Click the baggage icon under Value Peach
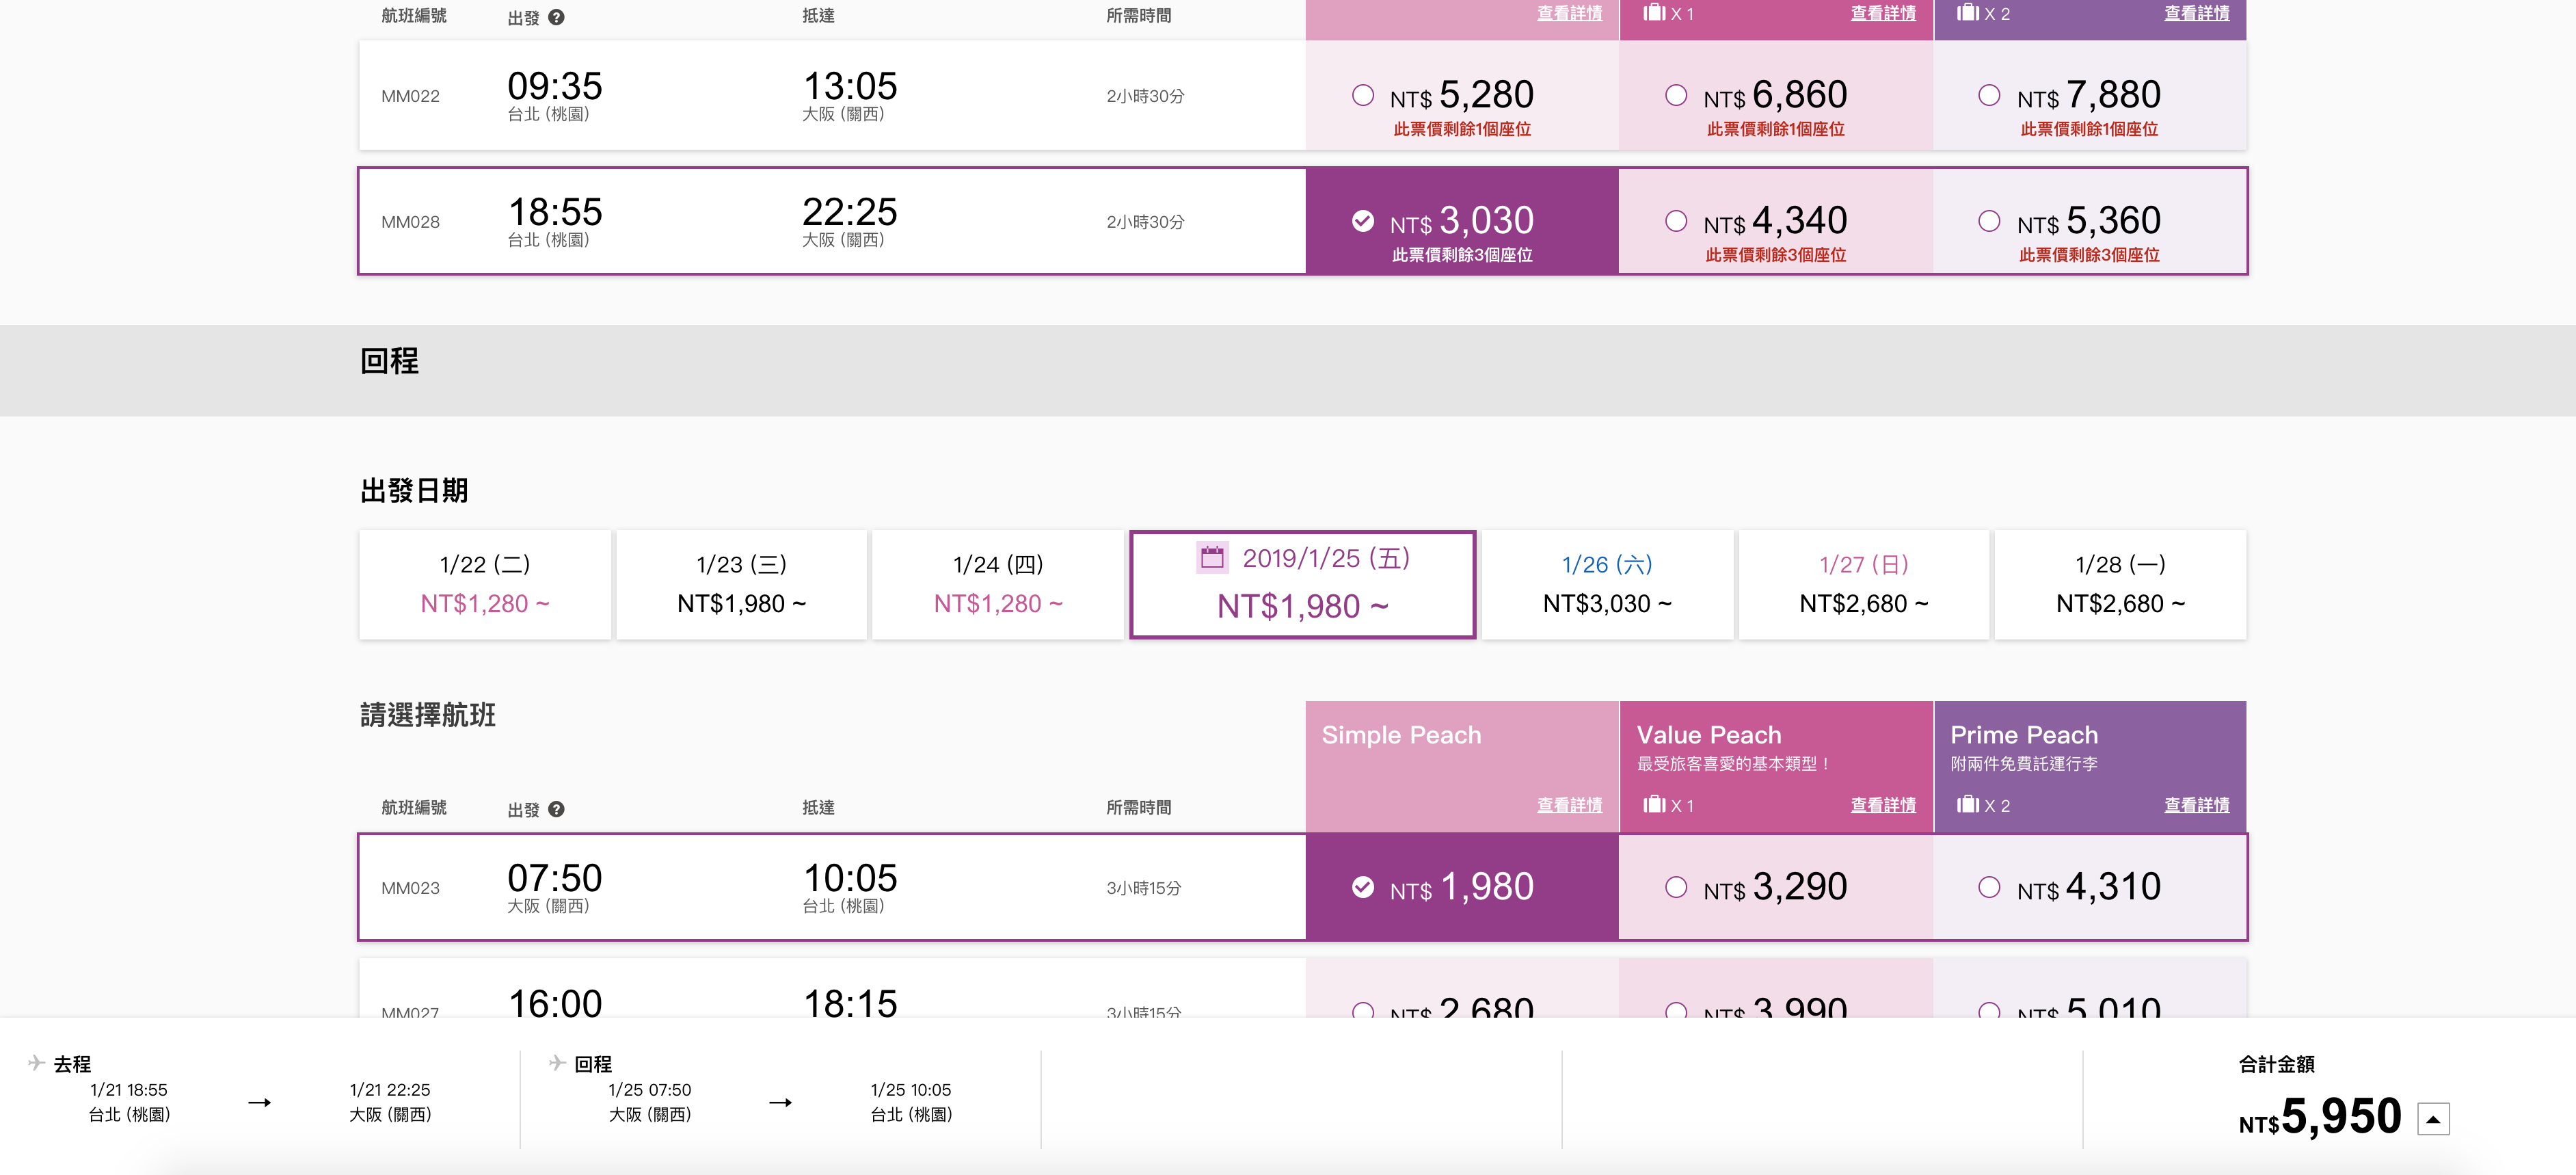Image resolution: width=2576 pixels, height=1175 pixels. coord(1654,803)
